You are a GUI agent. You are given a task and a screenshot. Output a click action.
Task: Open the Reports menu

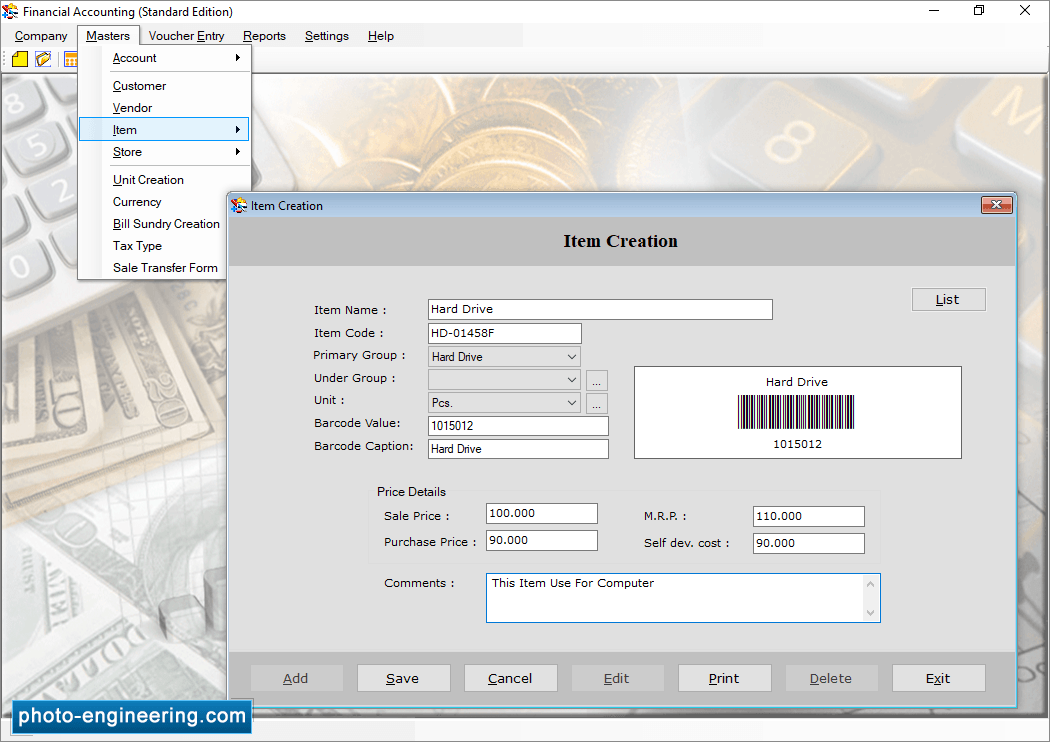coord(264,36)
